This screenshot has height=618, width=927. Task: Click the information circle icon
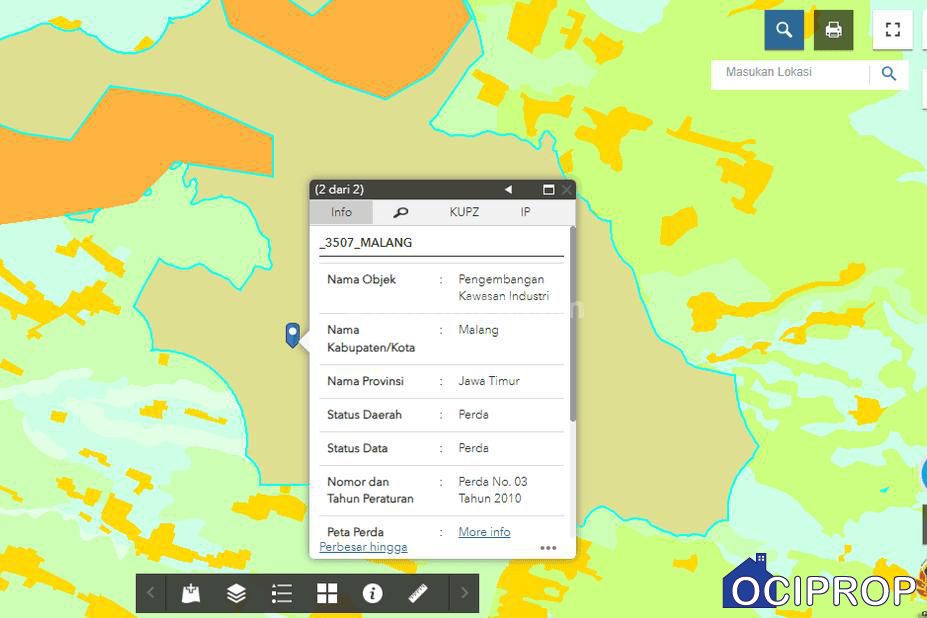pos(373,593)
